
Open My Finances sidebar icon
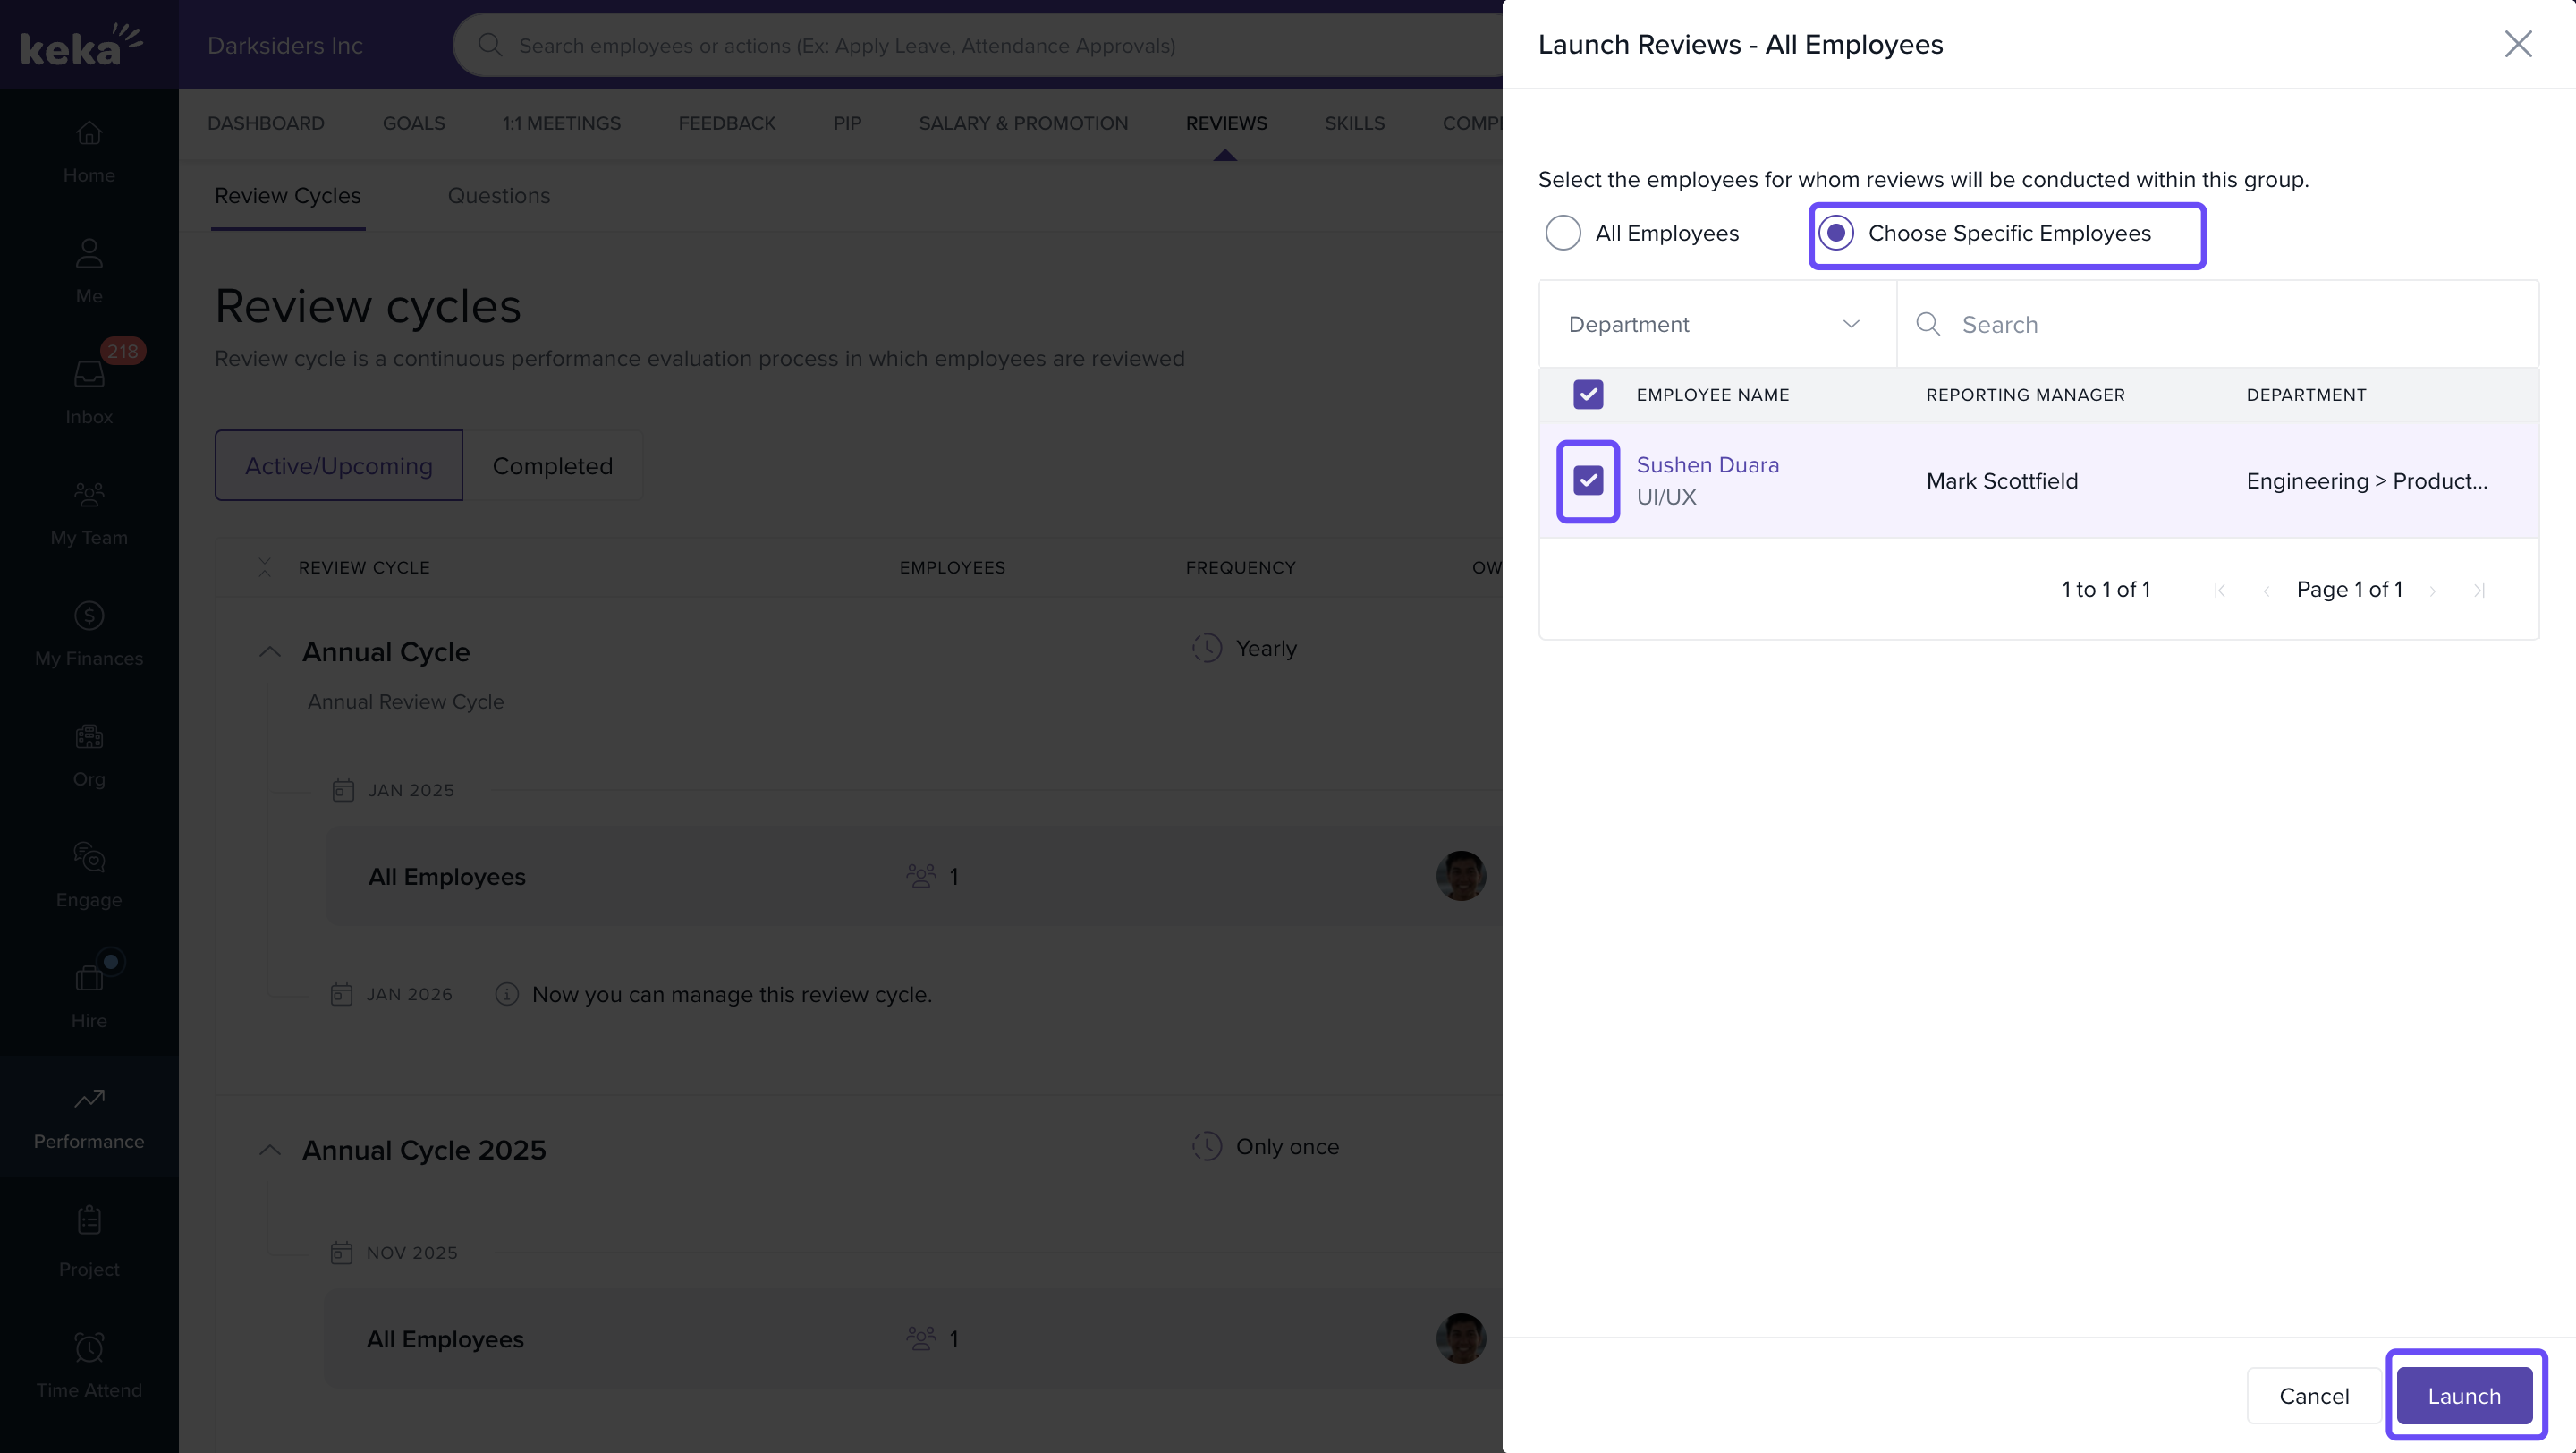tap(89, 633)
